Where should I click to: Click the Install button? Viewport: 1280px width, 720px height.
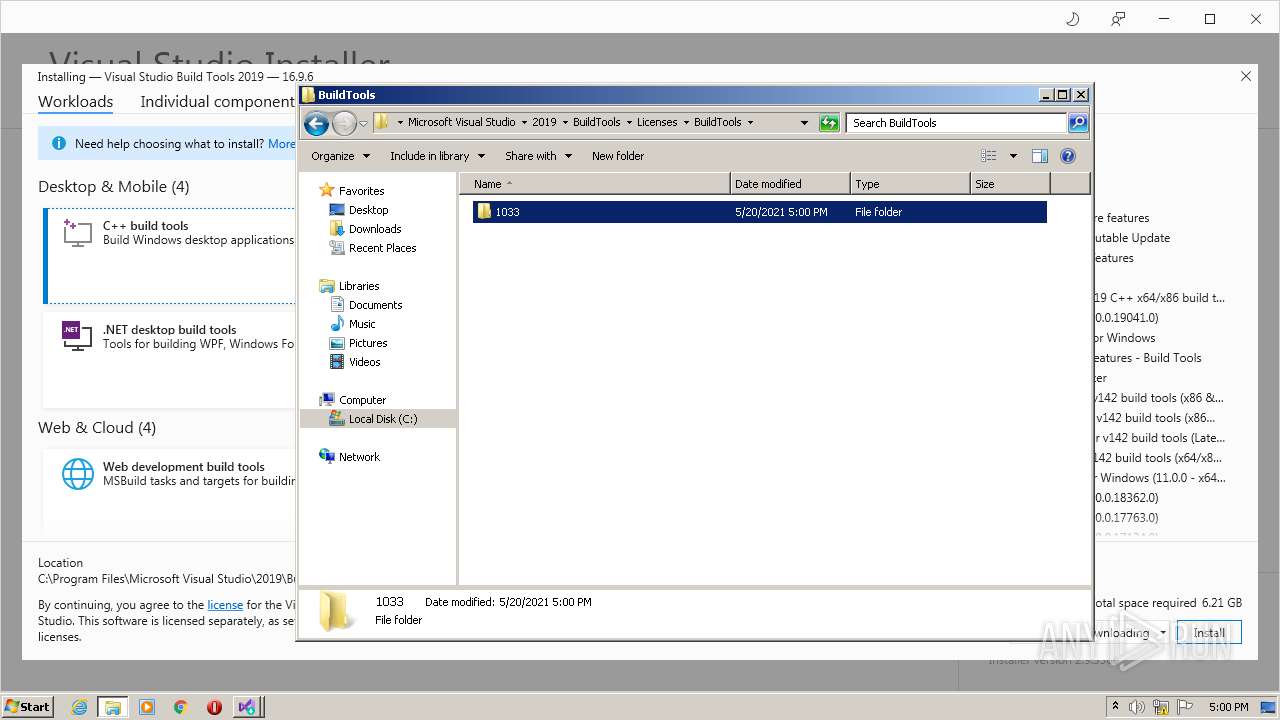1209,633
